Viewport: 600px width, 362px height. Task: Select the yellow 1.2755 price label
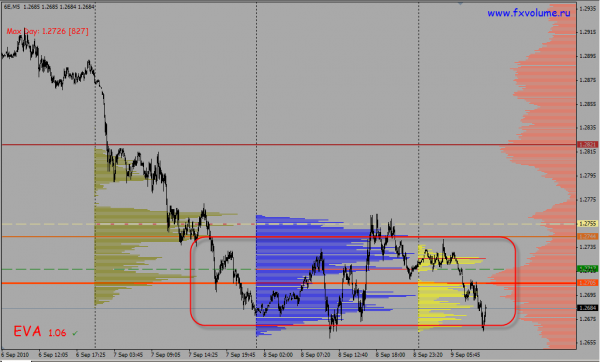coord(588,223)
